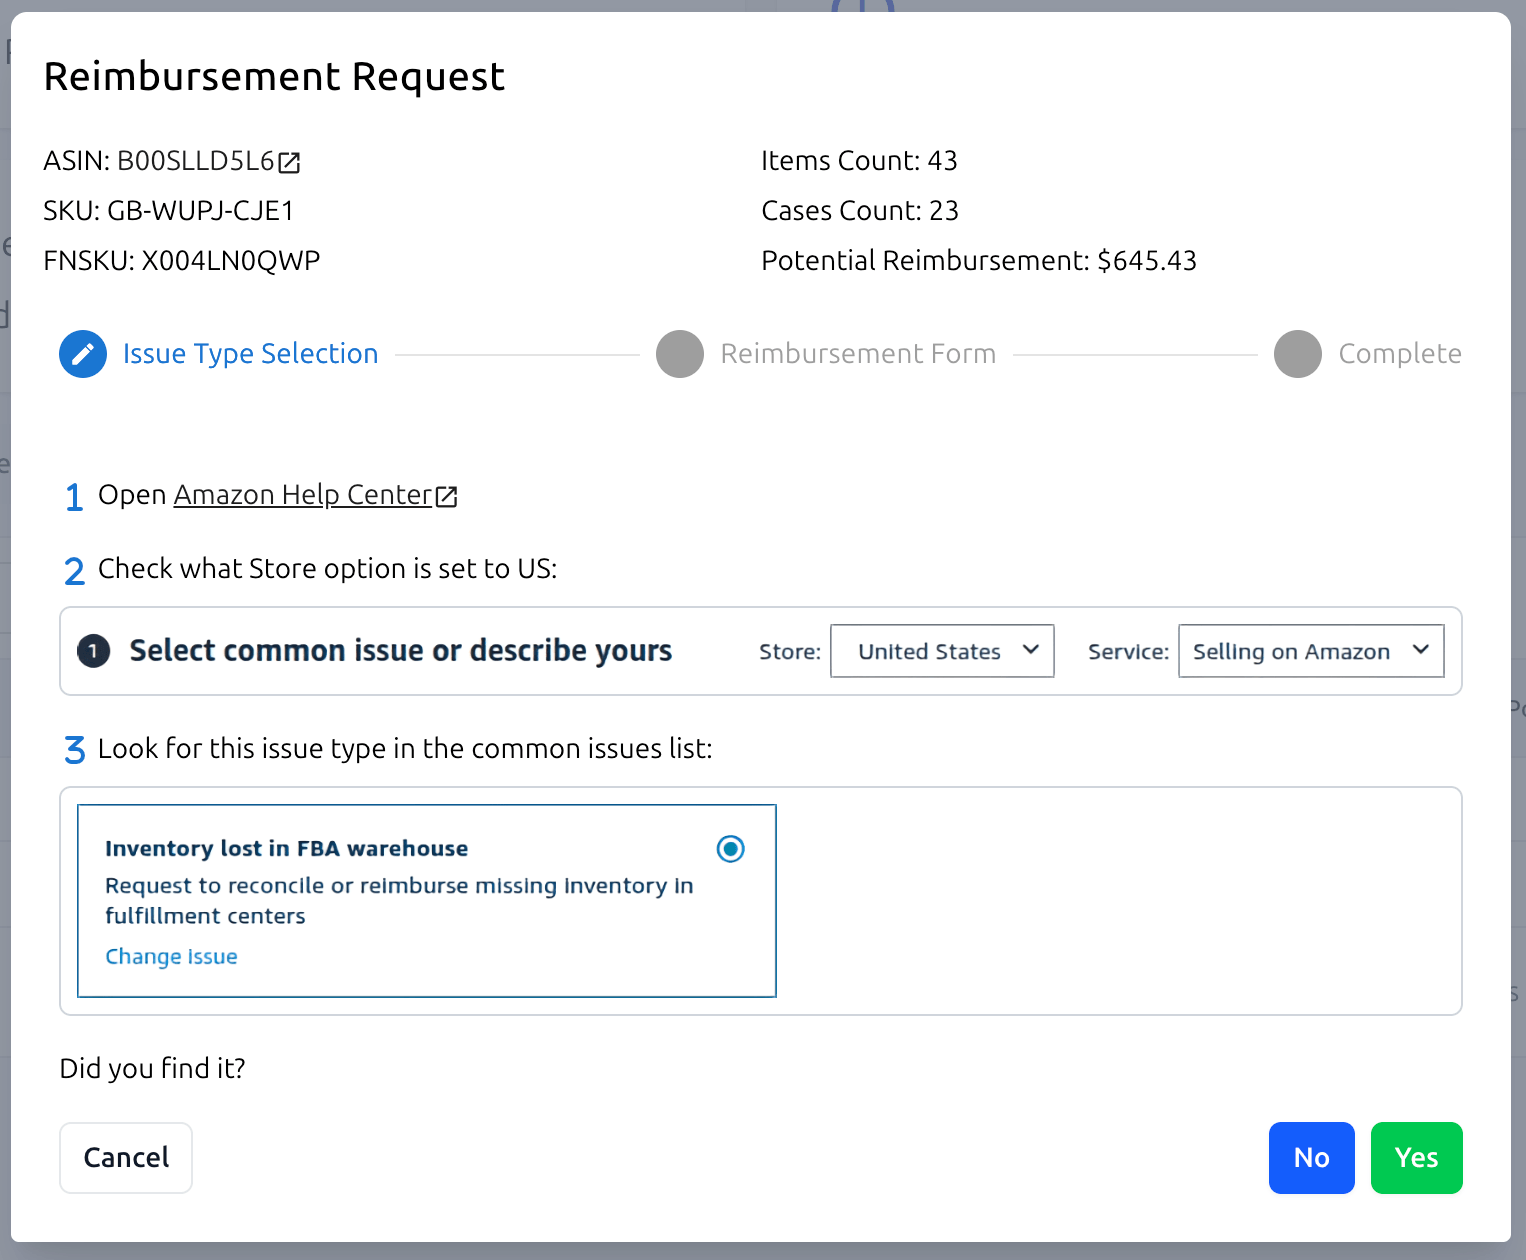Select the Issue Type Selection tab
This screenshot has height=1260, width=1526.
point(250,354)
